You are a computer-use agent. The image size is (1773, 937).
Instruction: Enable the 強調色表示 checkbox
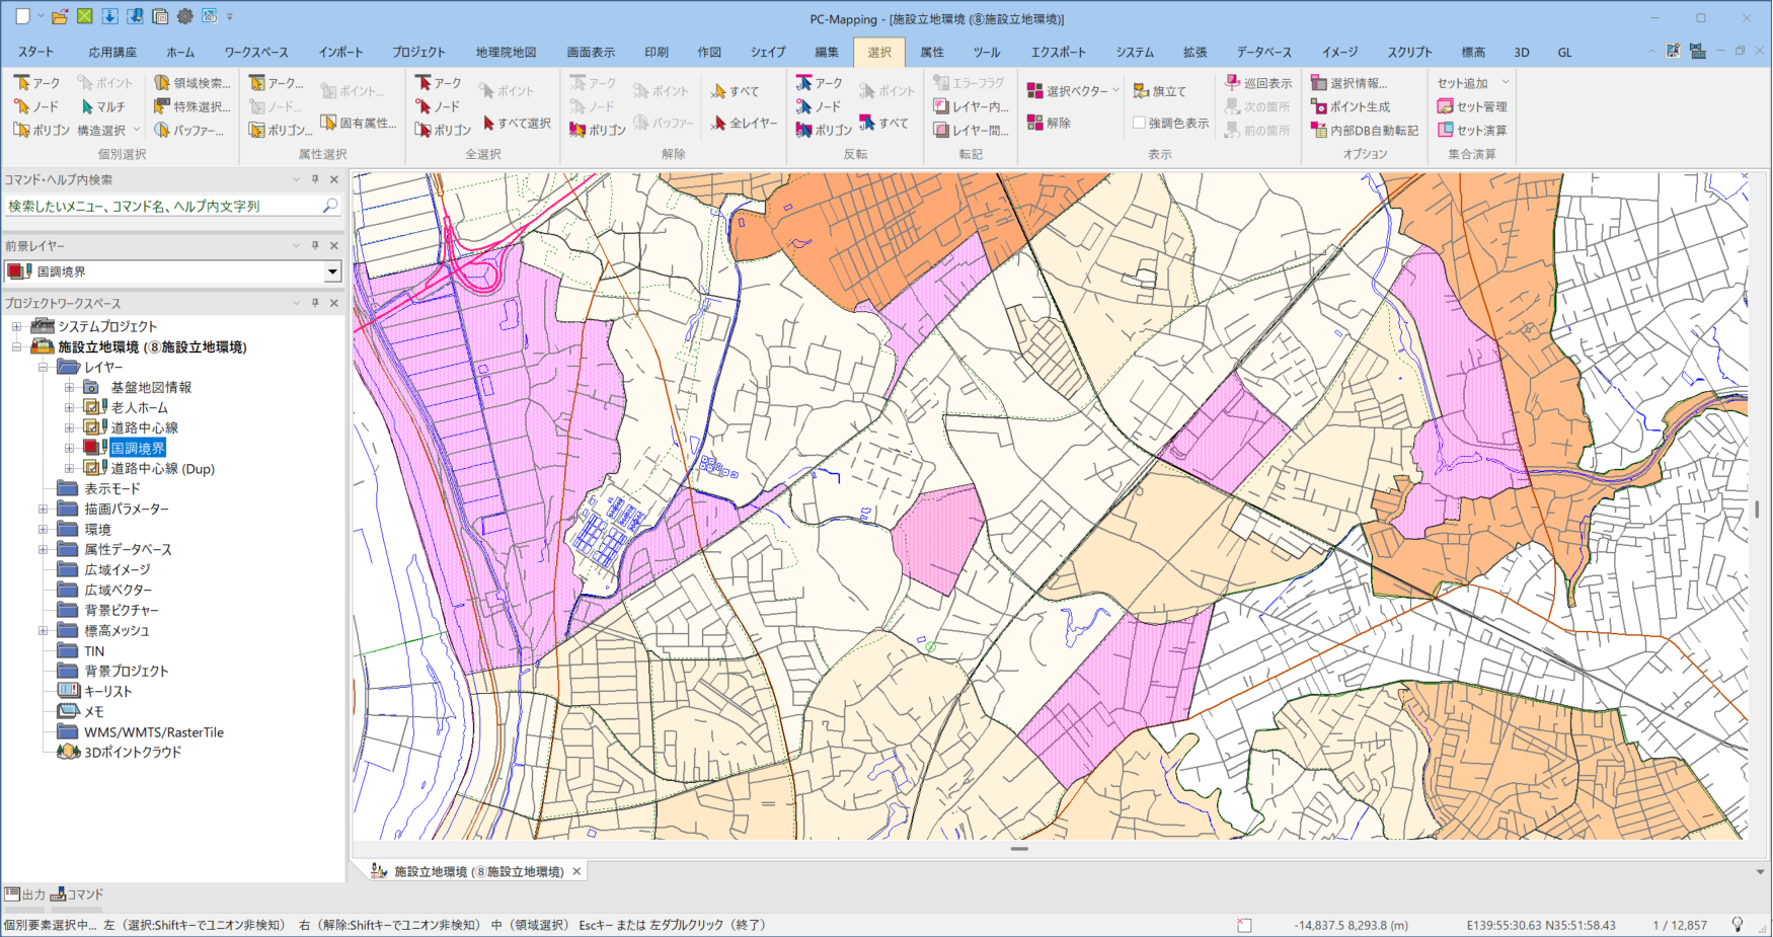click(1139, 123)
